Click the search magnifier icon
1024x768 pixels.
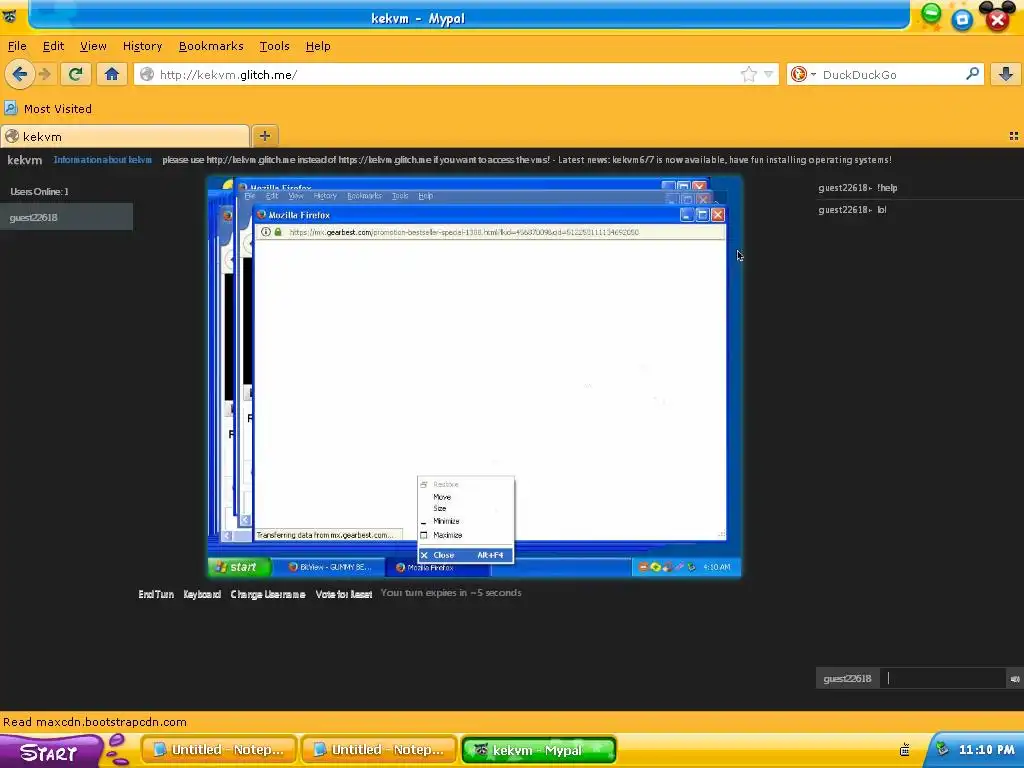tap(972, 74)
